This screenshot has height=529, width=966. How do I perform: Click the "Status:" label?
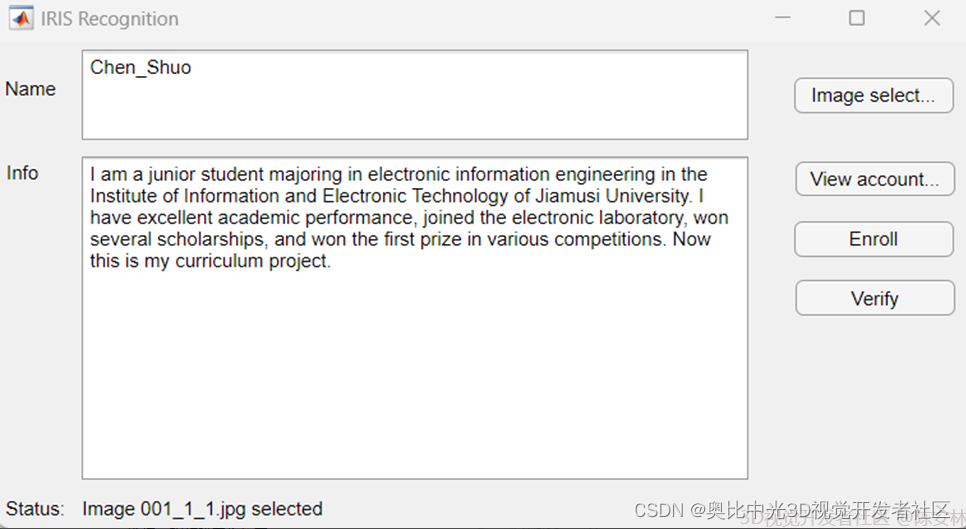click(34, 509)
